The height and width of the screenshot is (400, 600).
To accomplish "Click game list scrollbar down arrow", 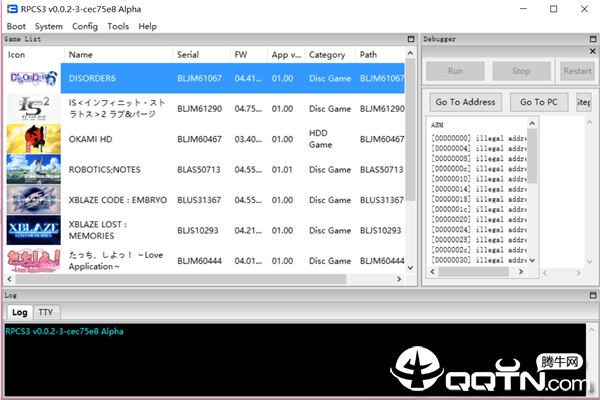I will (x=410, y=268).
